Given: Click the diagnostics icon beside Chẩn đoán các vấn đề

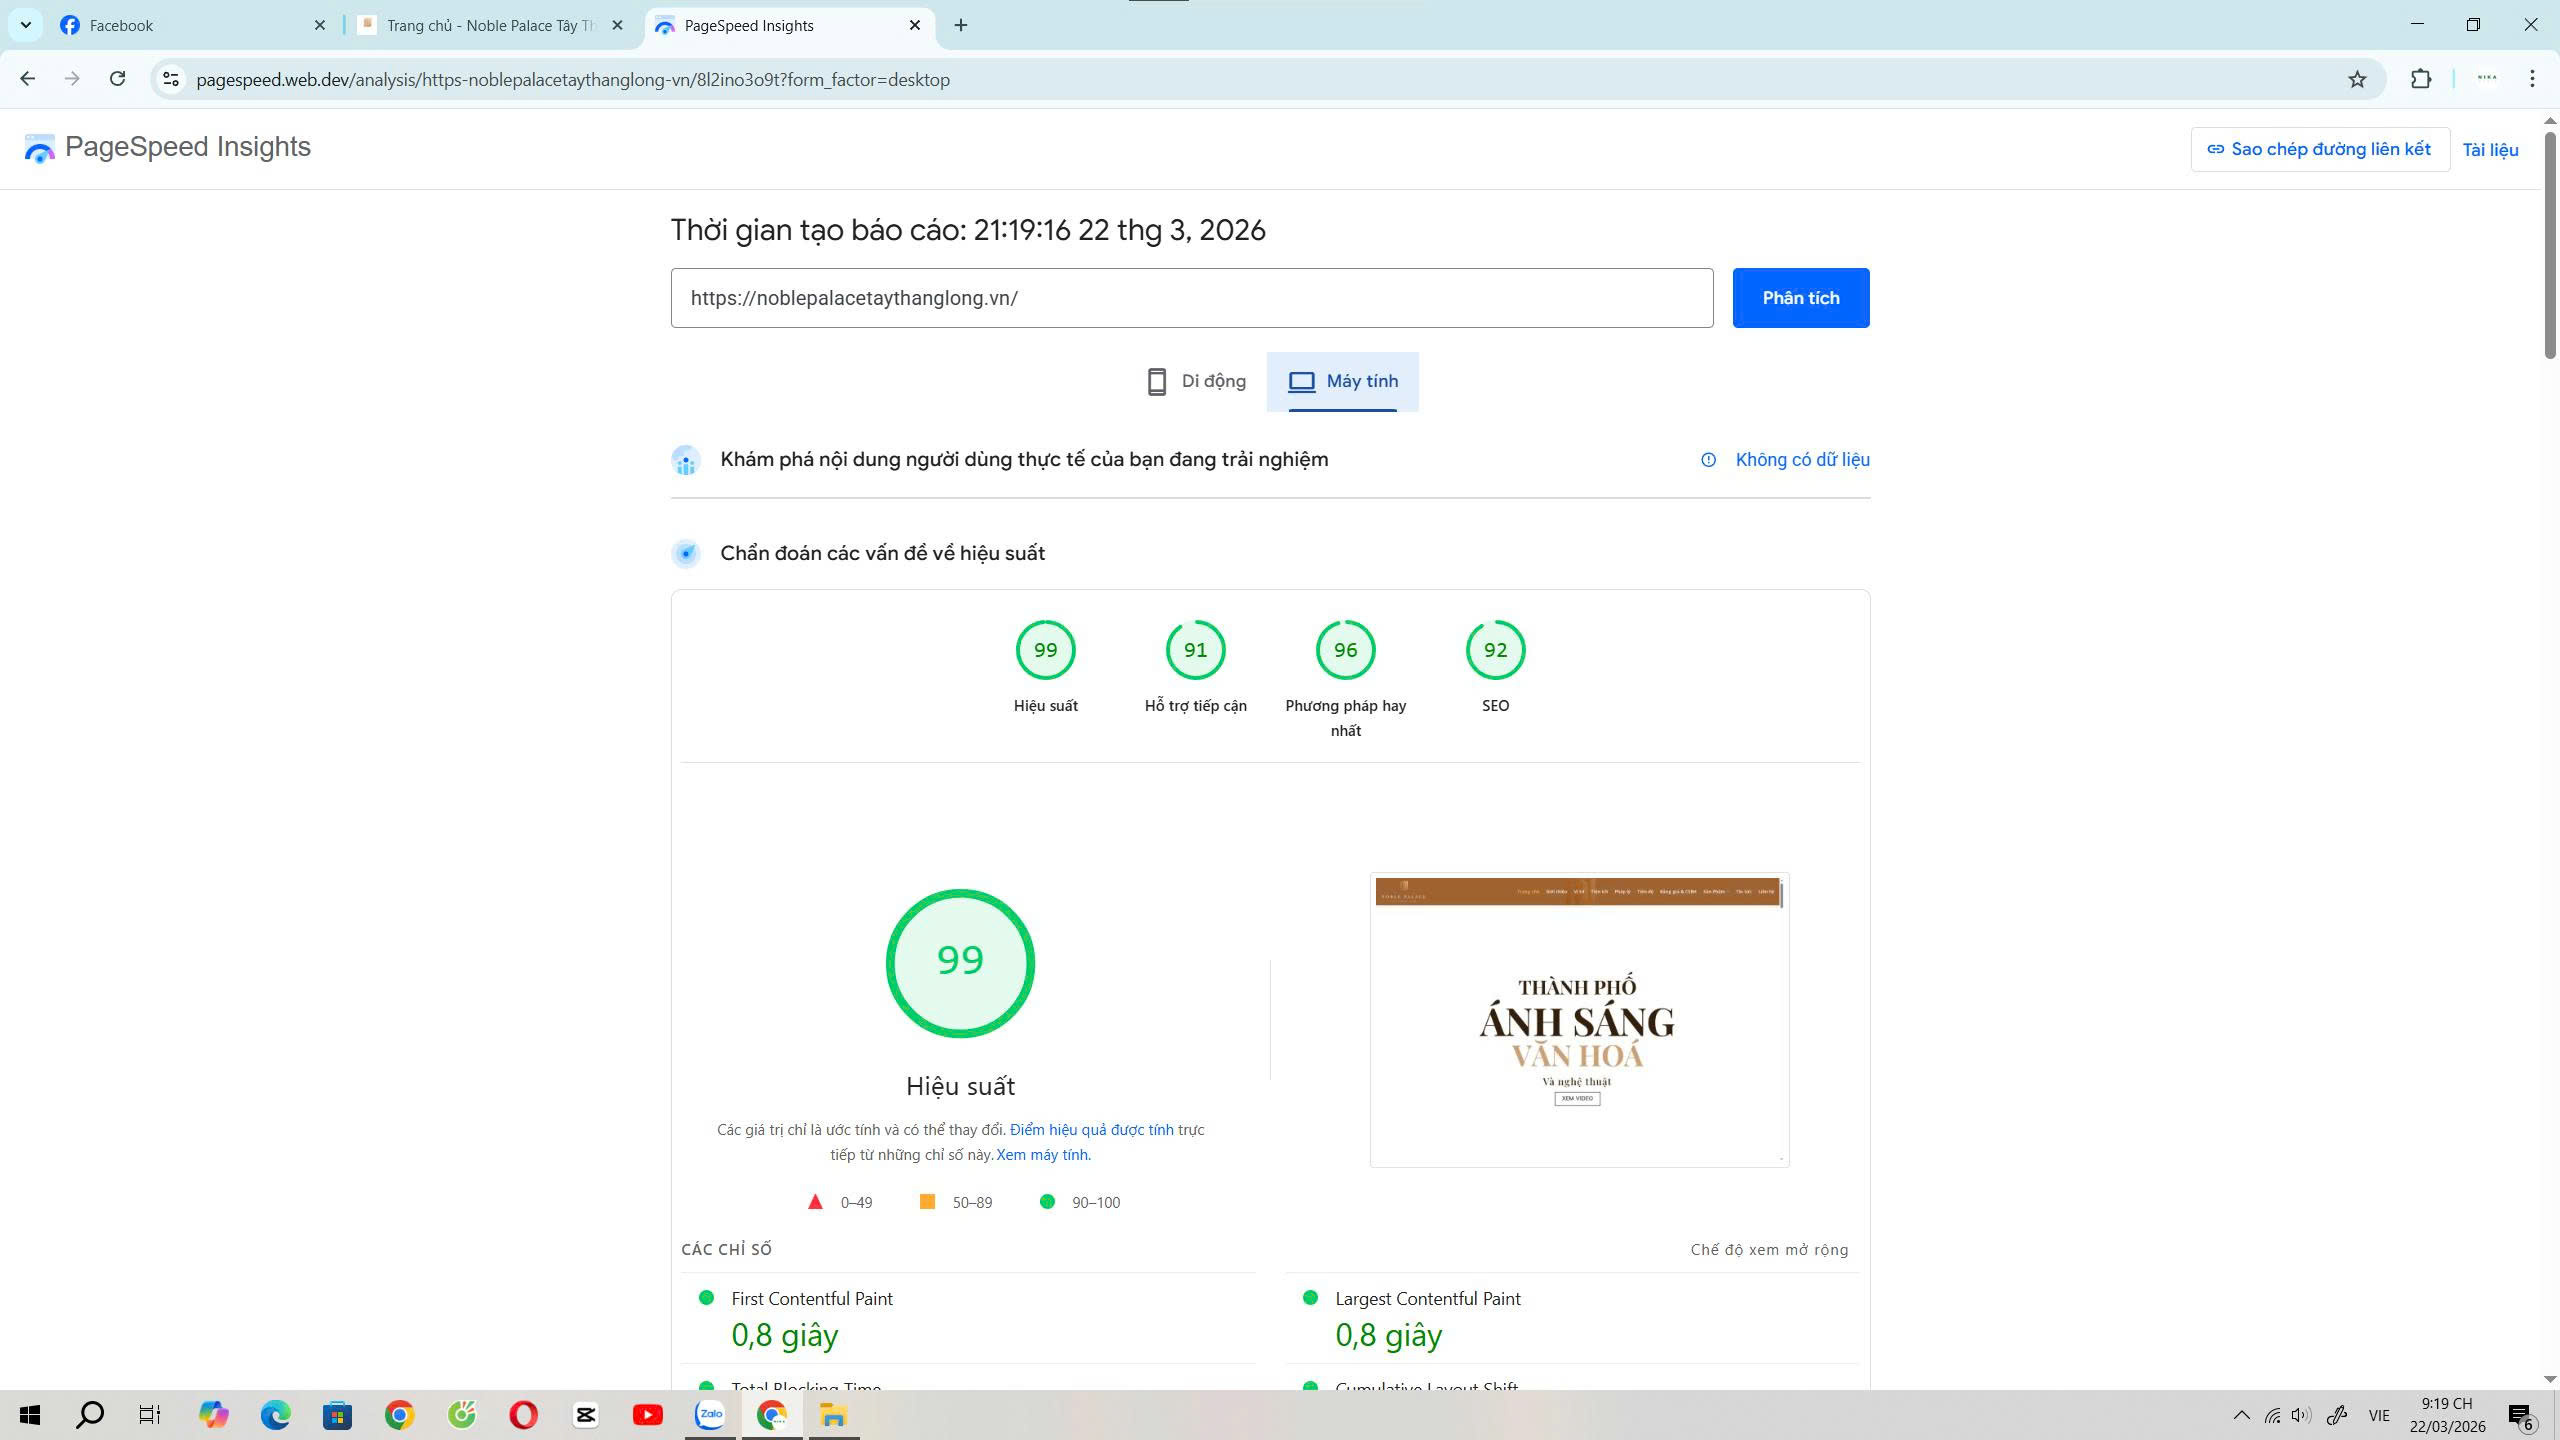Looking at the screenshot, I should coord(686,552).
